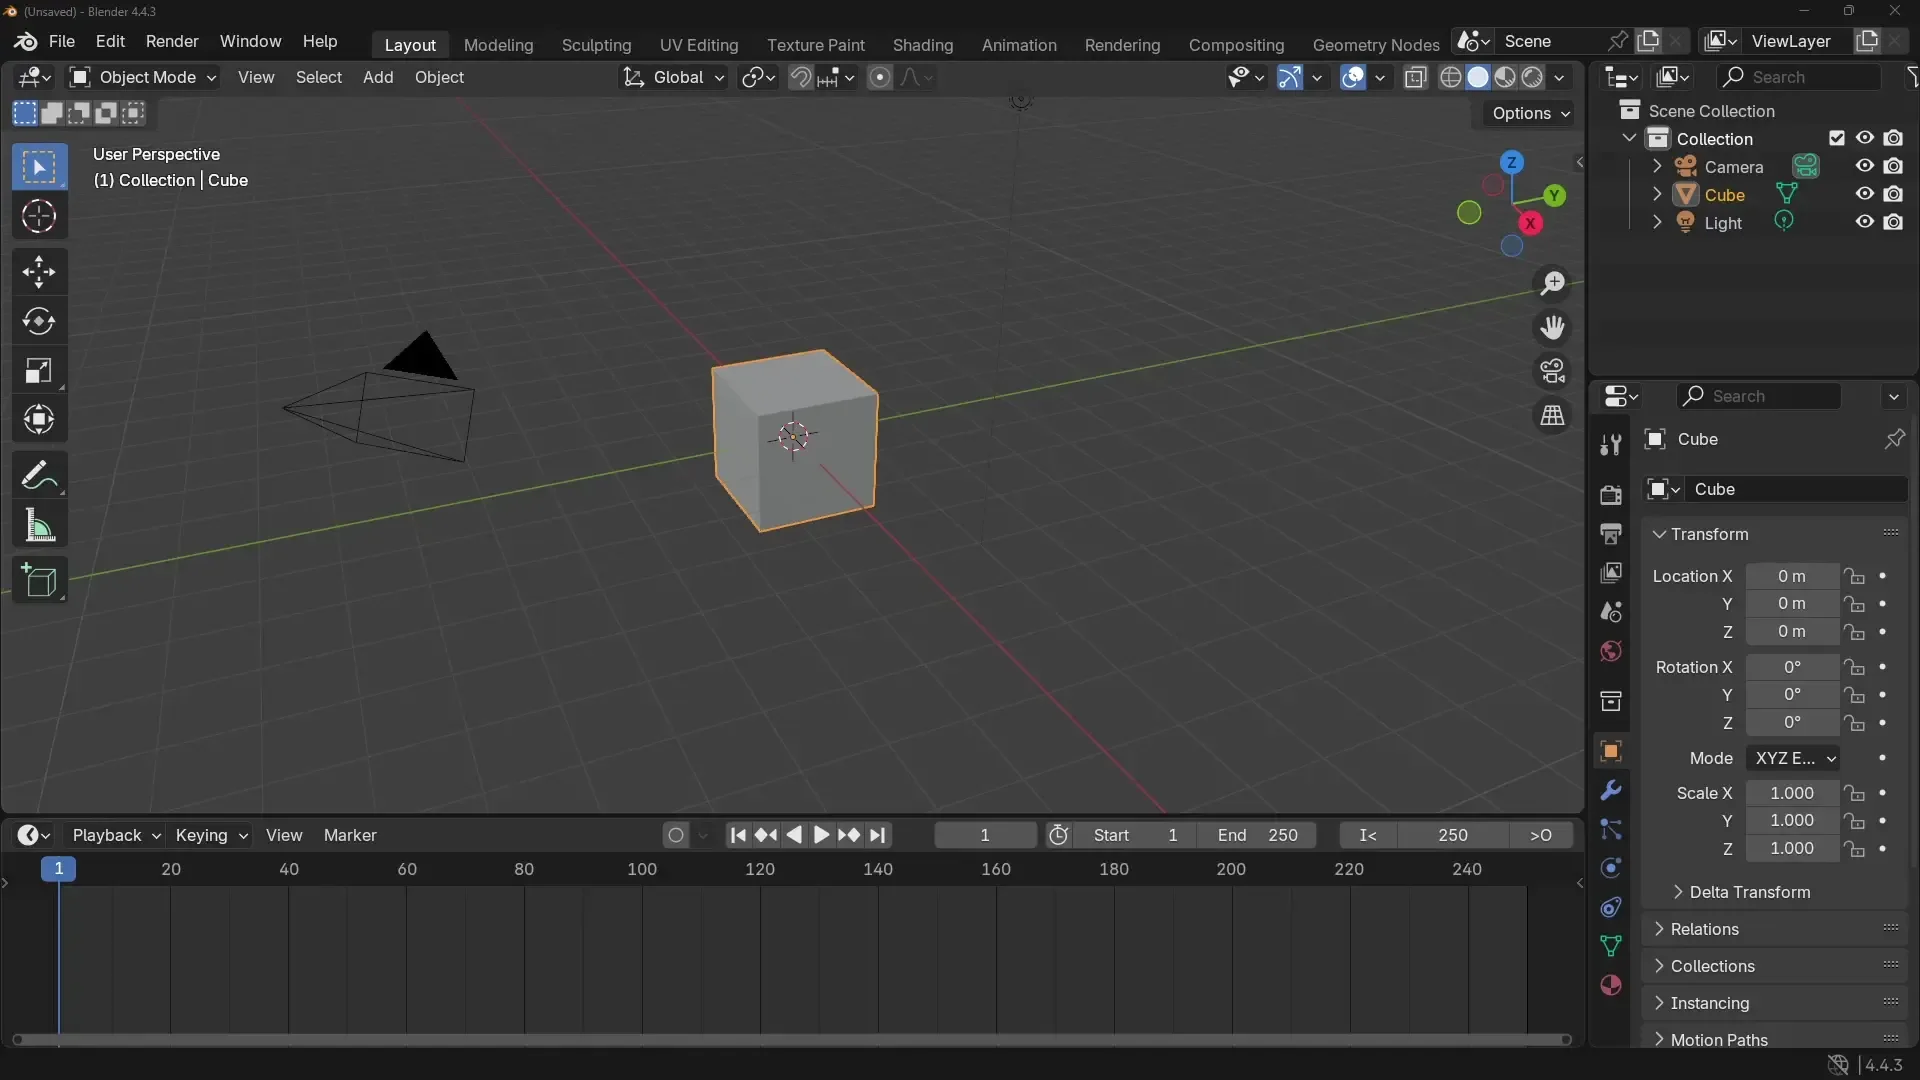Open the timeline Marker menu
The width and height of the screenshot is (1920, 1080).
pyautogui.click(x=350, y=835)
